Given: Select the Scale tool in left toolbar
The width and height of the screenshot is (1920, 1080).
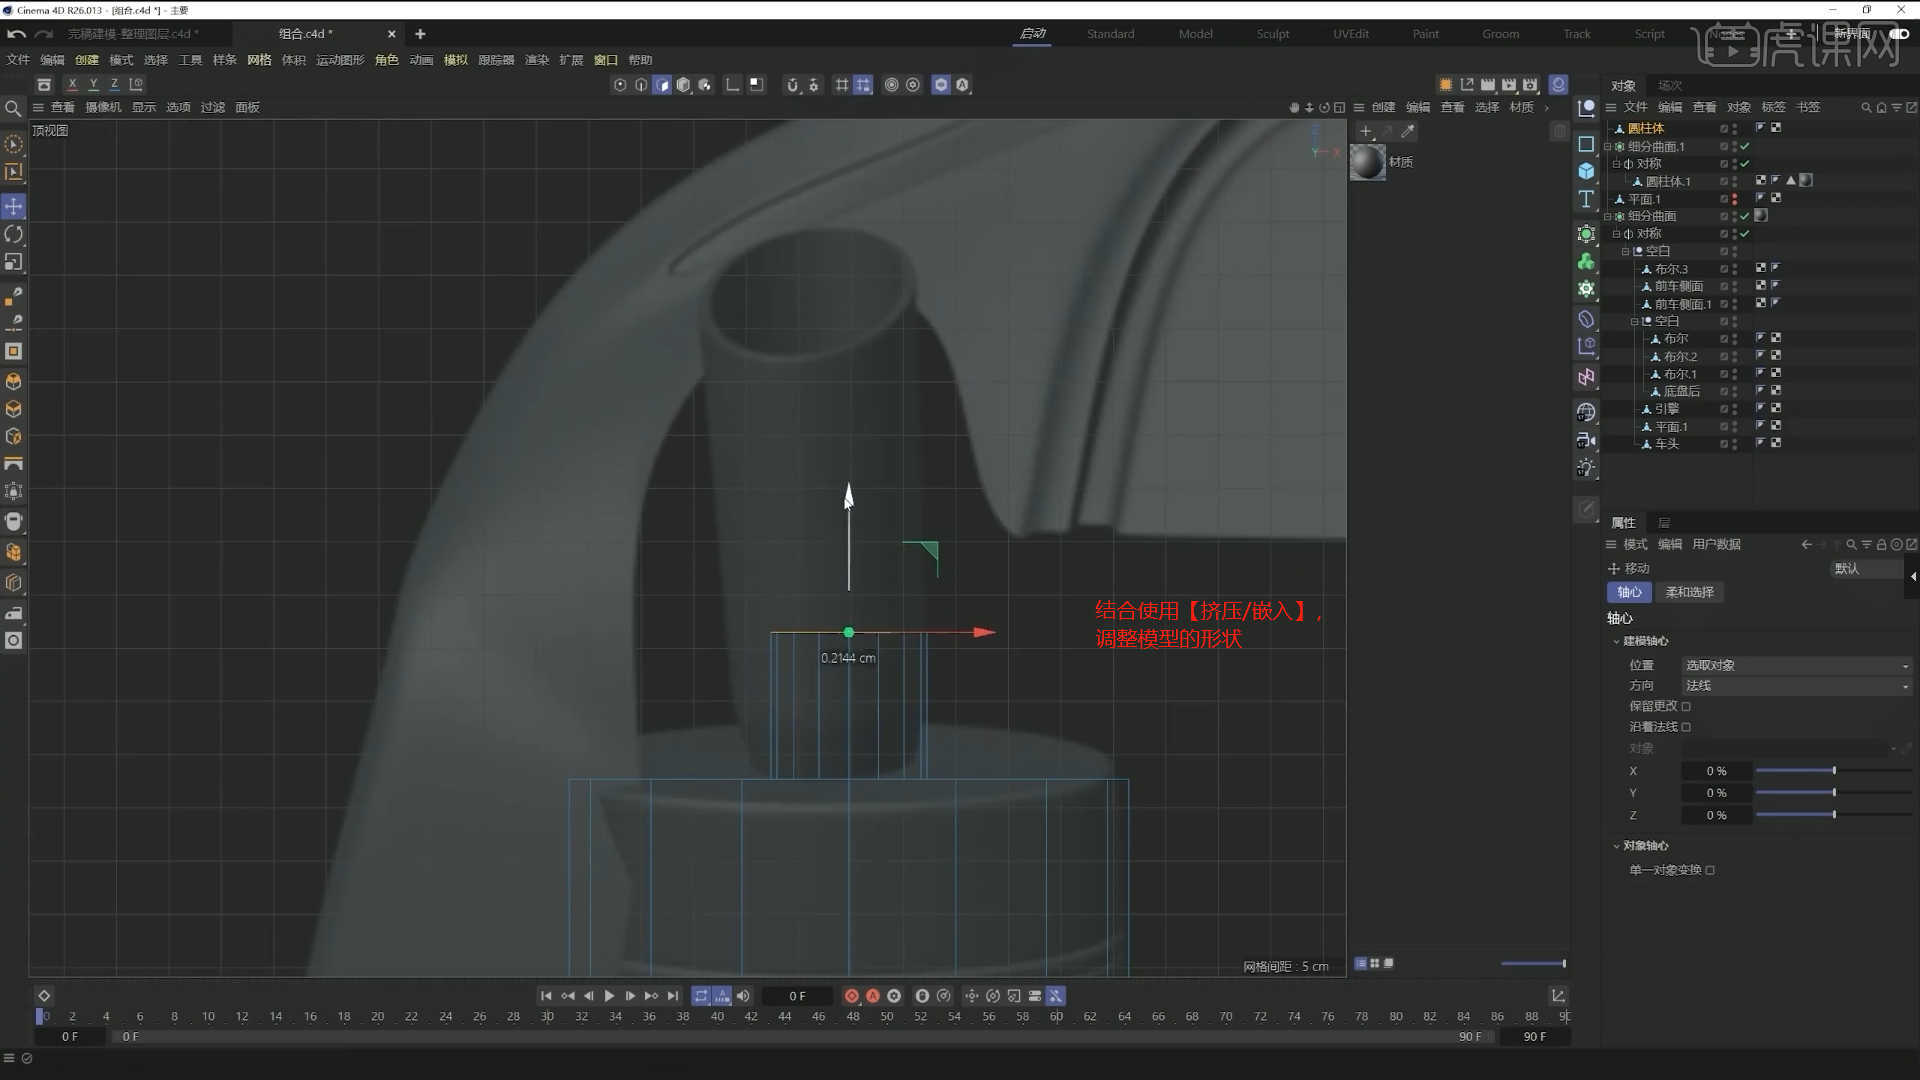Looking at the screenshot, I should pos(14,262).
